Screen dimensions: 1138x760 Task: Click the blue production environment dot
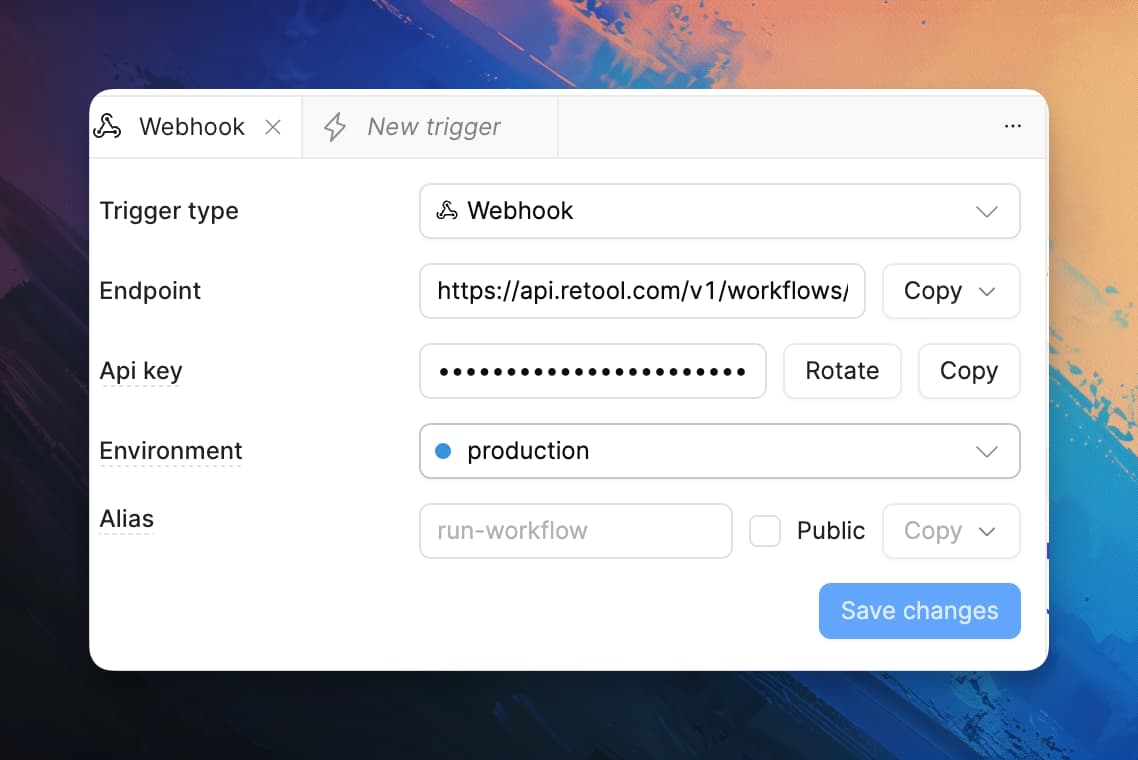[x=443, y=451]
